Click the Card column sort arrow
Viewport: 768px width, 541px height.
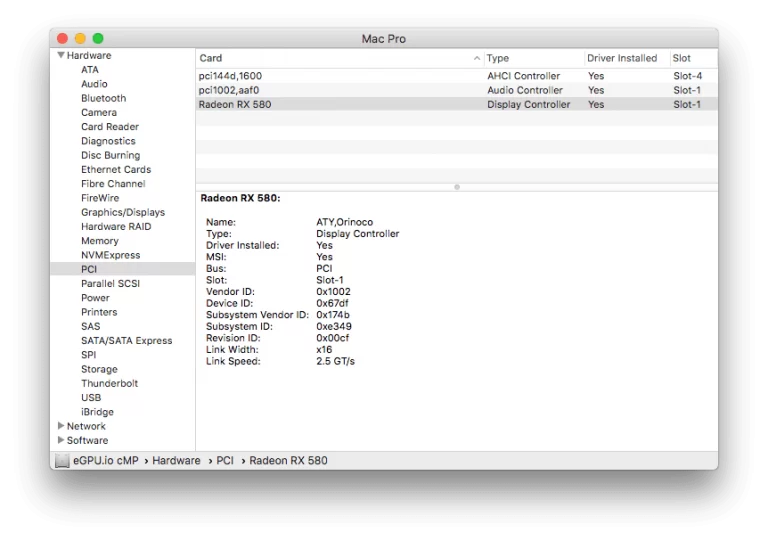coord(477,58)
